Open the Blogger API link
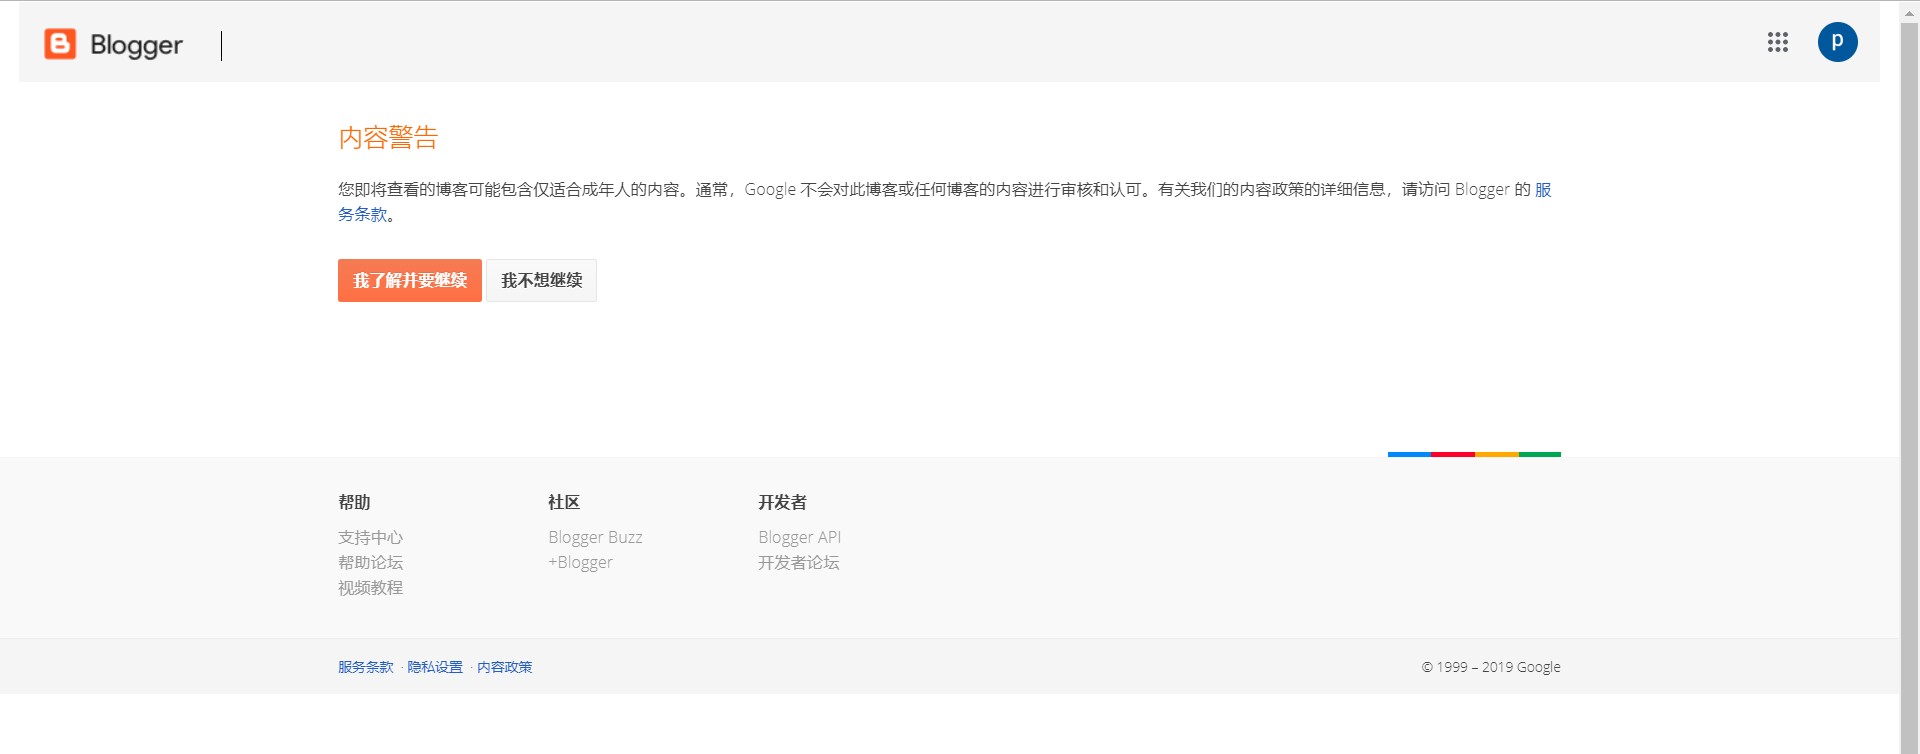1920x754 pixels. click(x=799, y=537)
